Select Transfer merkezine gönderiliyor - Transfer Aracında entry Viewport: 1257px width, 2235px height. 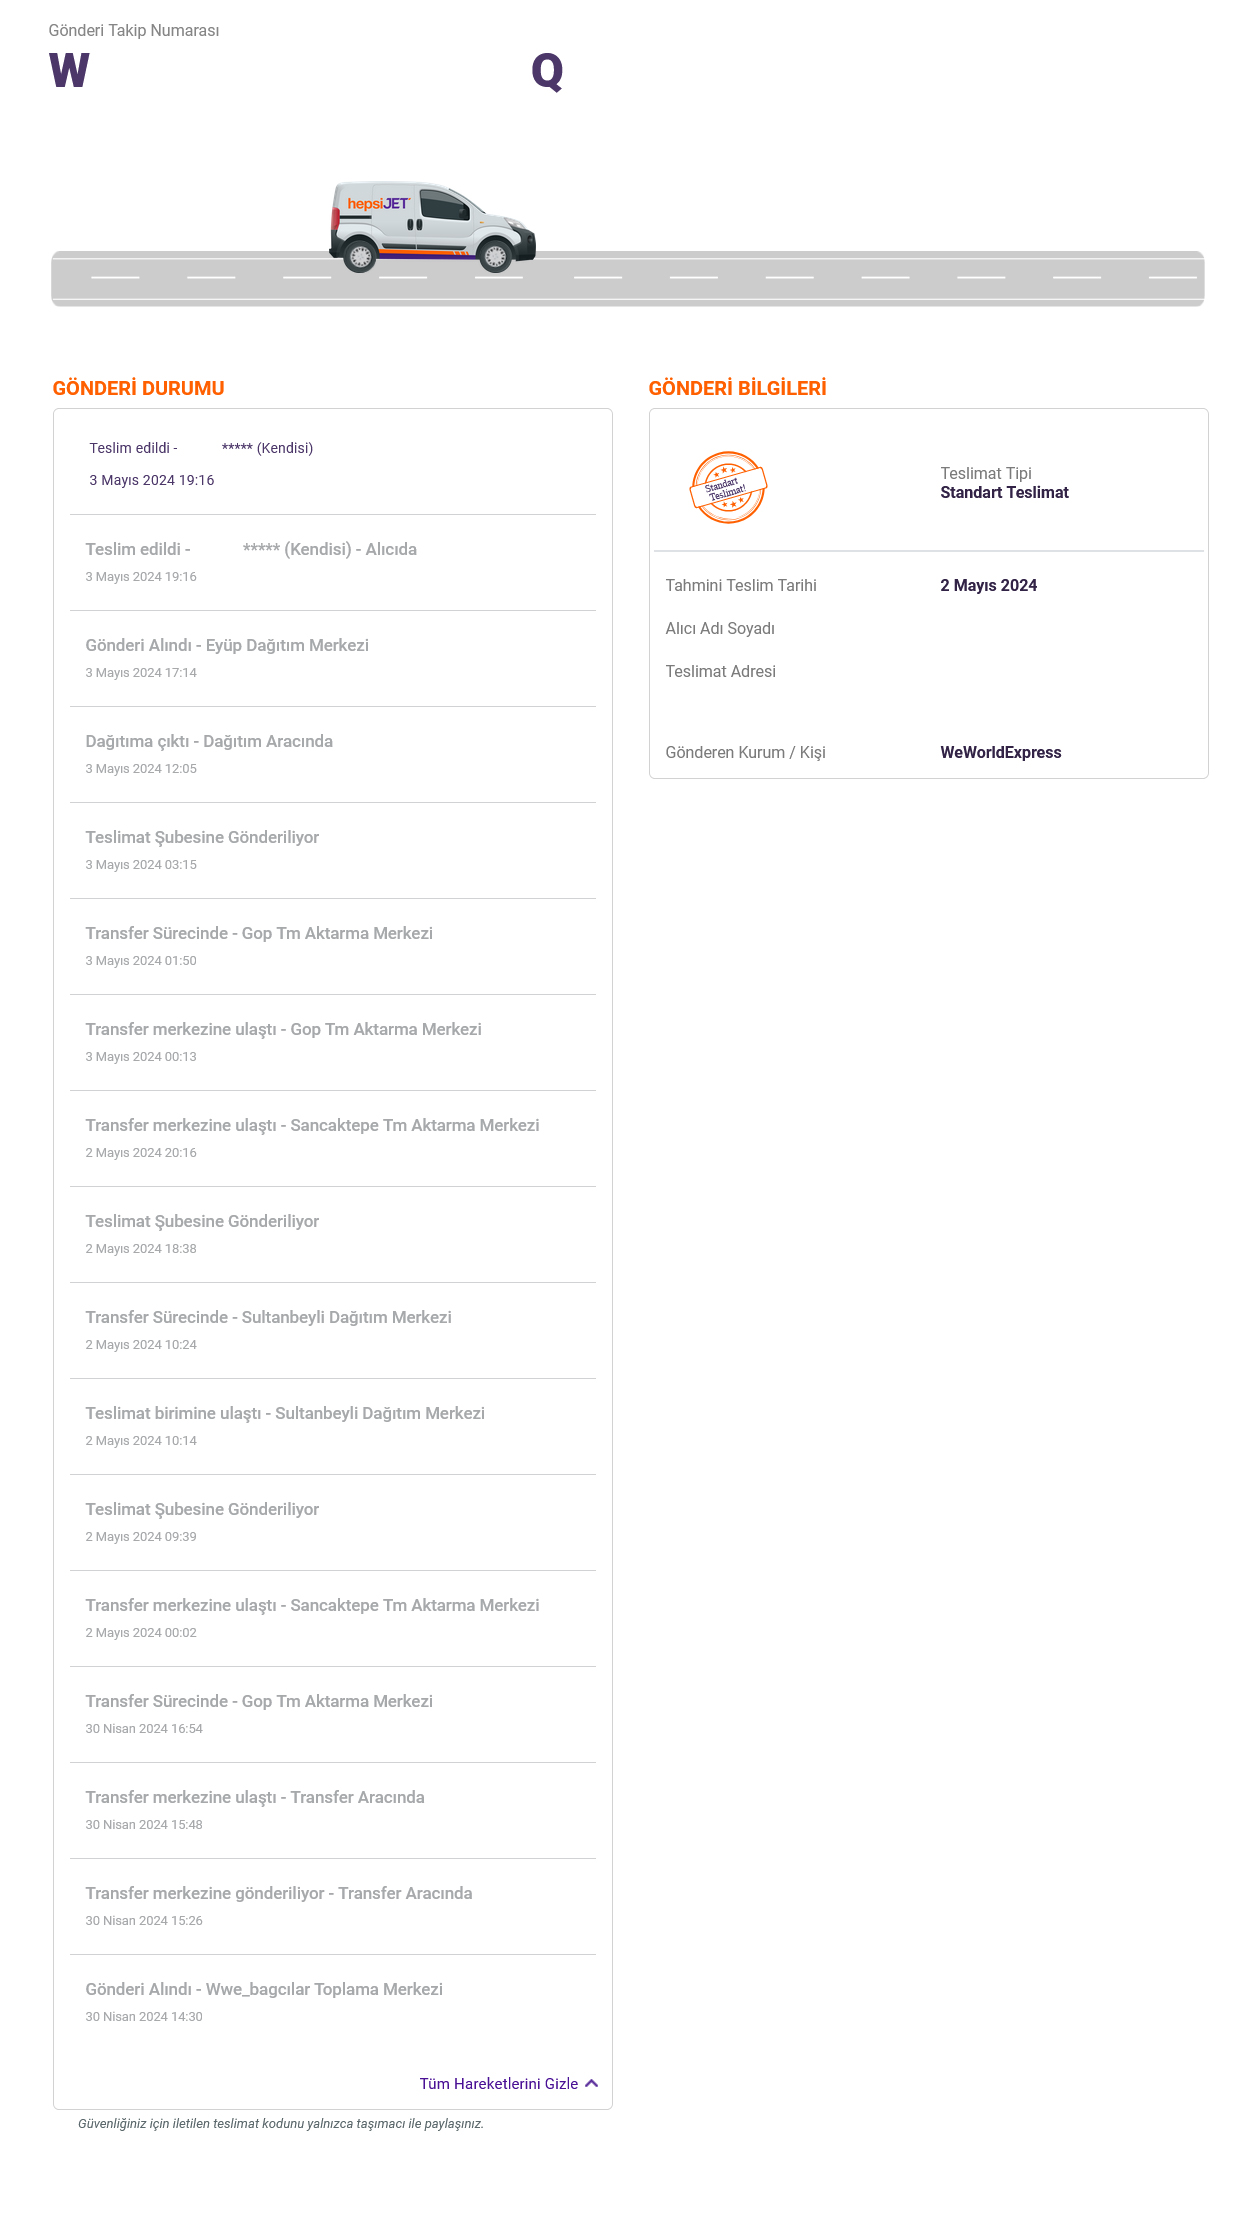click(279, 1893)
